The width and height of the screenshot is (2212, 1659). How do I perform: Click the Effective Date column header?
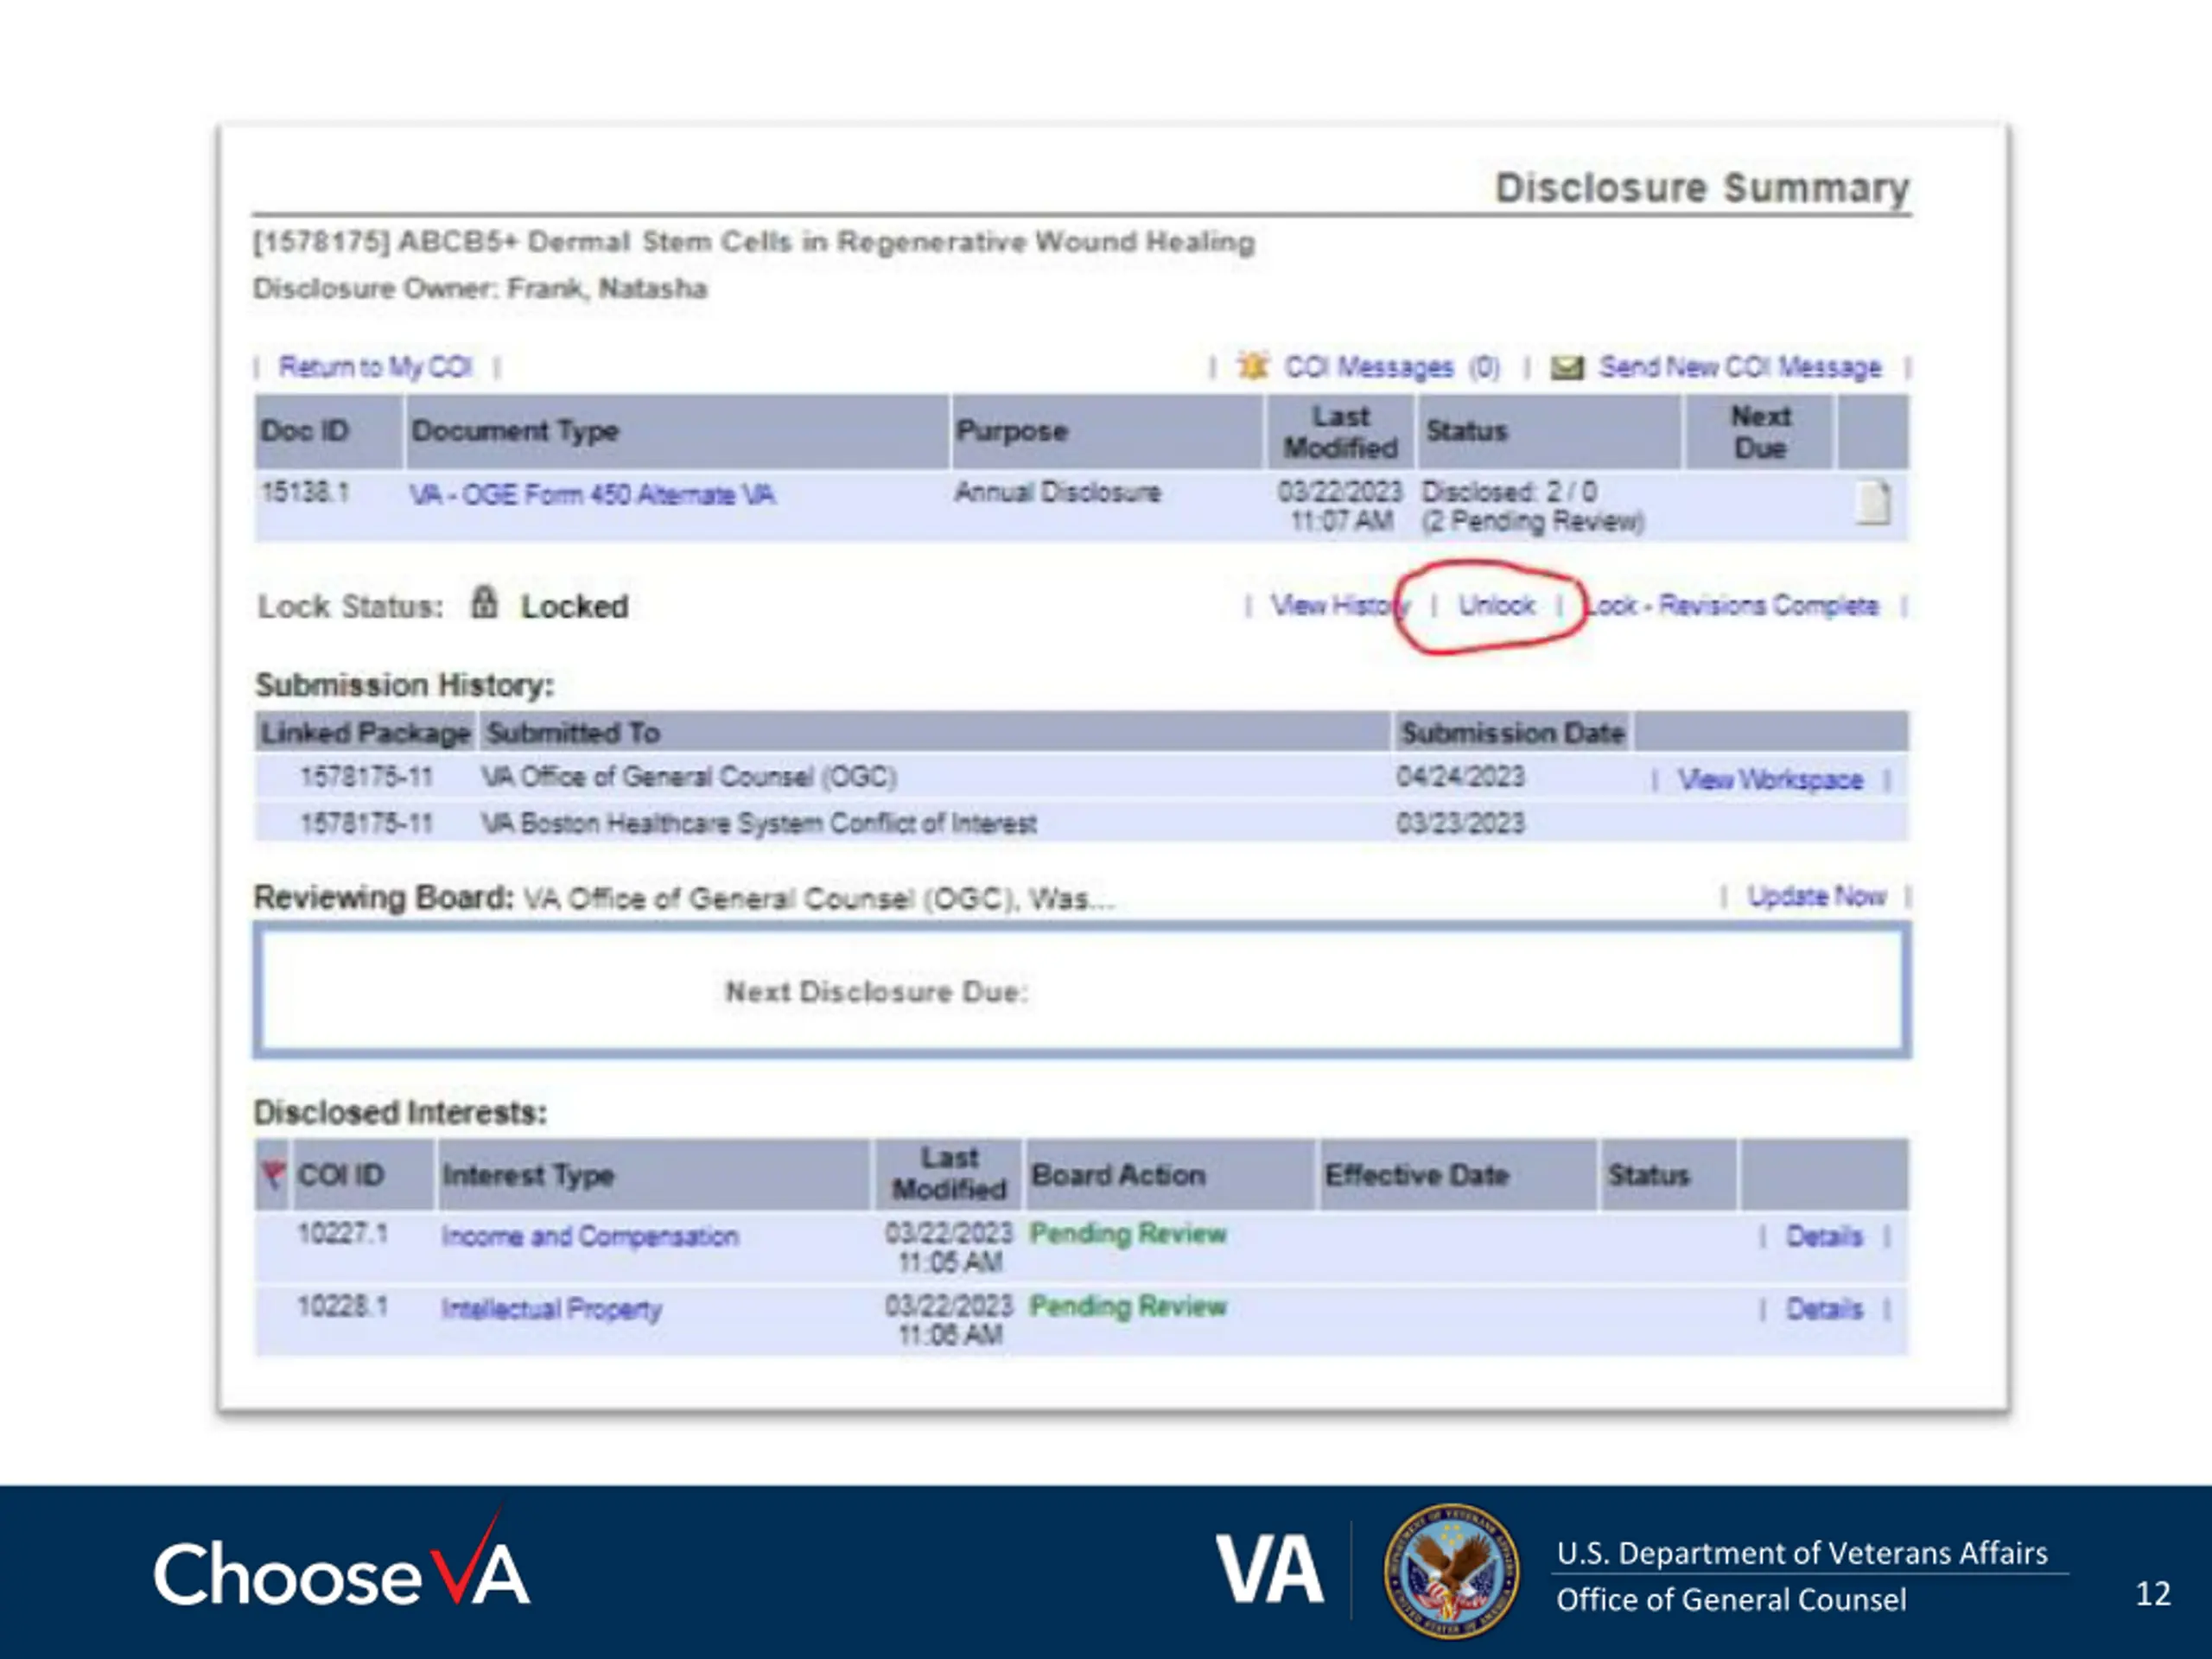(1458, 1175)
